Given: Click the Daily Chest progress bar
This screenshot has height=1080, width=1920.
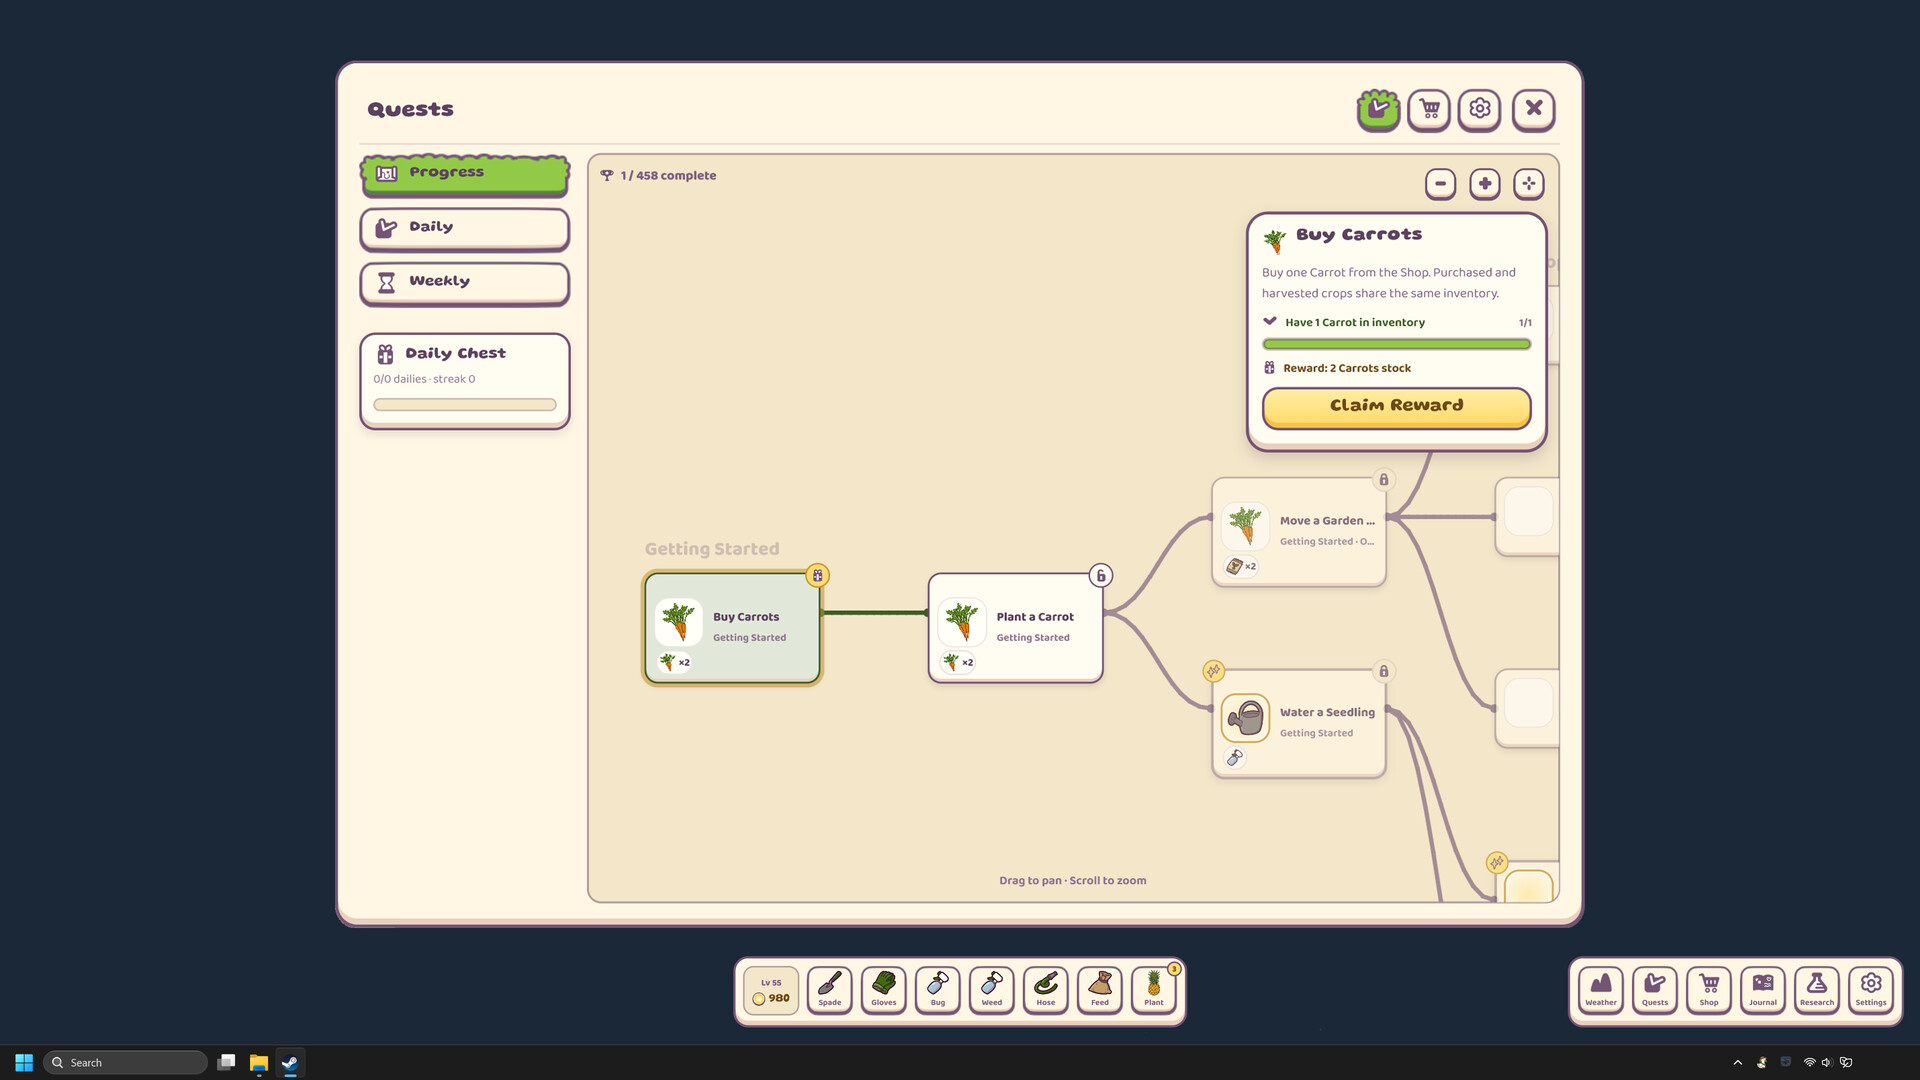Looking at the screenshot, I should coord(465,405).
